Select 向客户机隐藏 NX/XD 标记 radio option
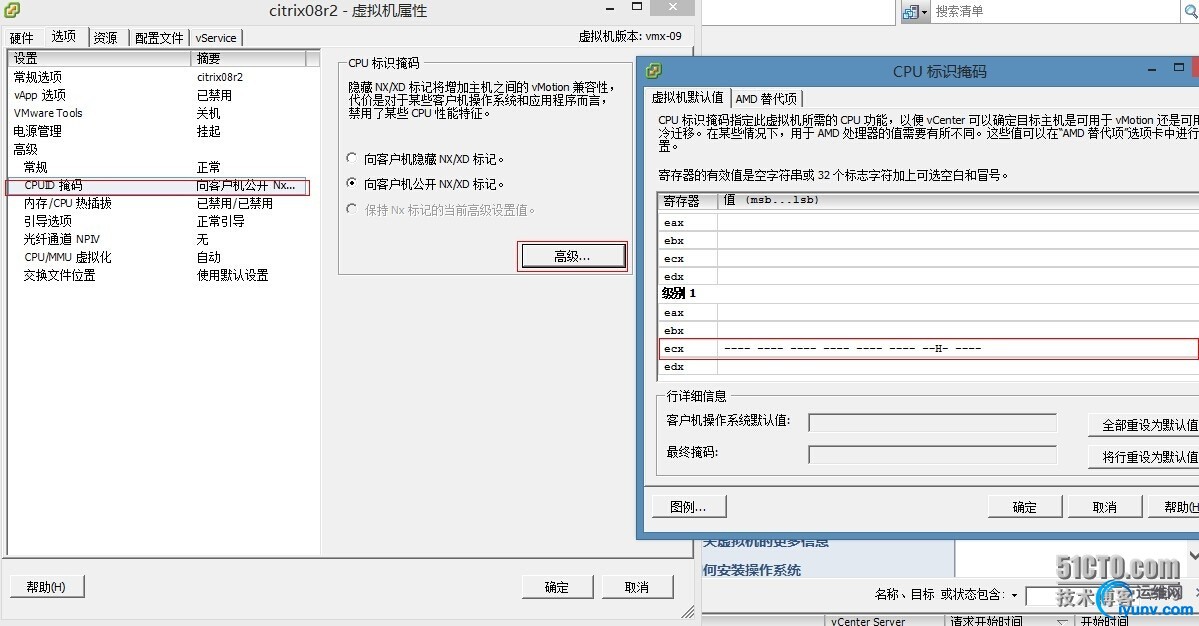The width and height of the screenshot is (1199, 626). (x=351, y=158)
